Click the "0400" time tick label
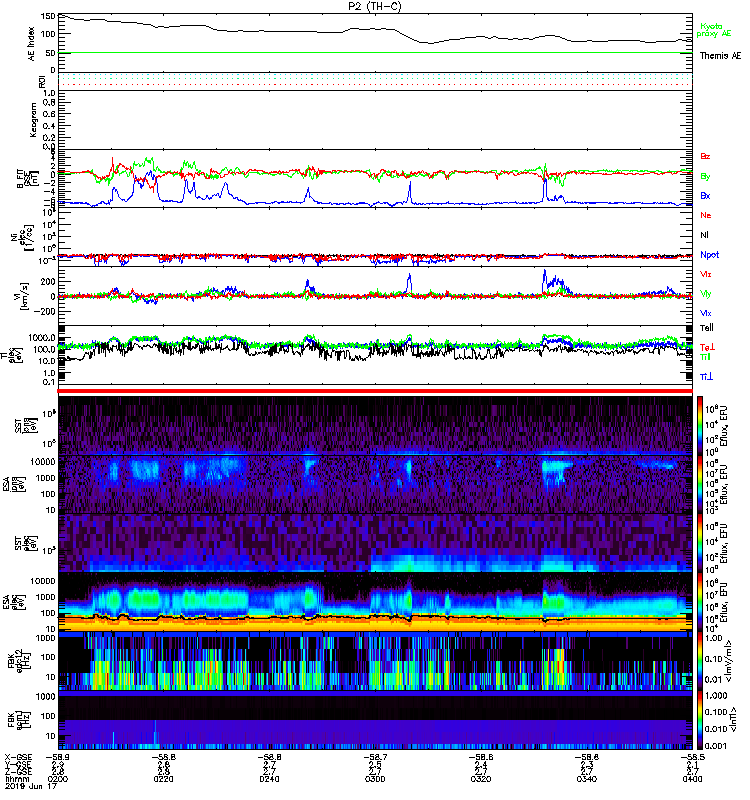The width and height of the screenshot is (750, 800). click(692, 779)
